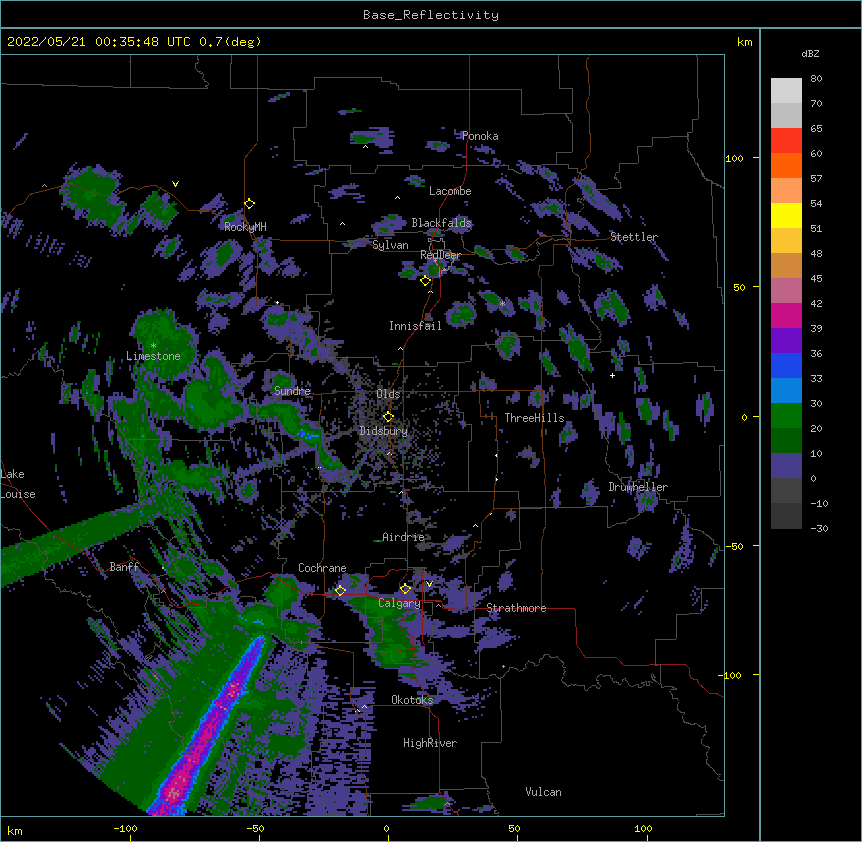Click the orange 60 dBZ legend swatch
The image size is (862, 842).
(x=786, y=165)
